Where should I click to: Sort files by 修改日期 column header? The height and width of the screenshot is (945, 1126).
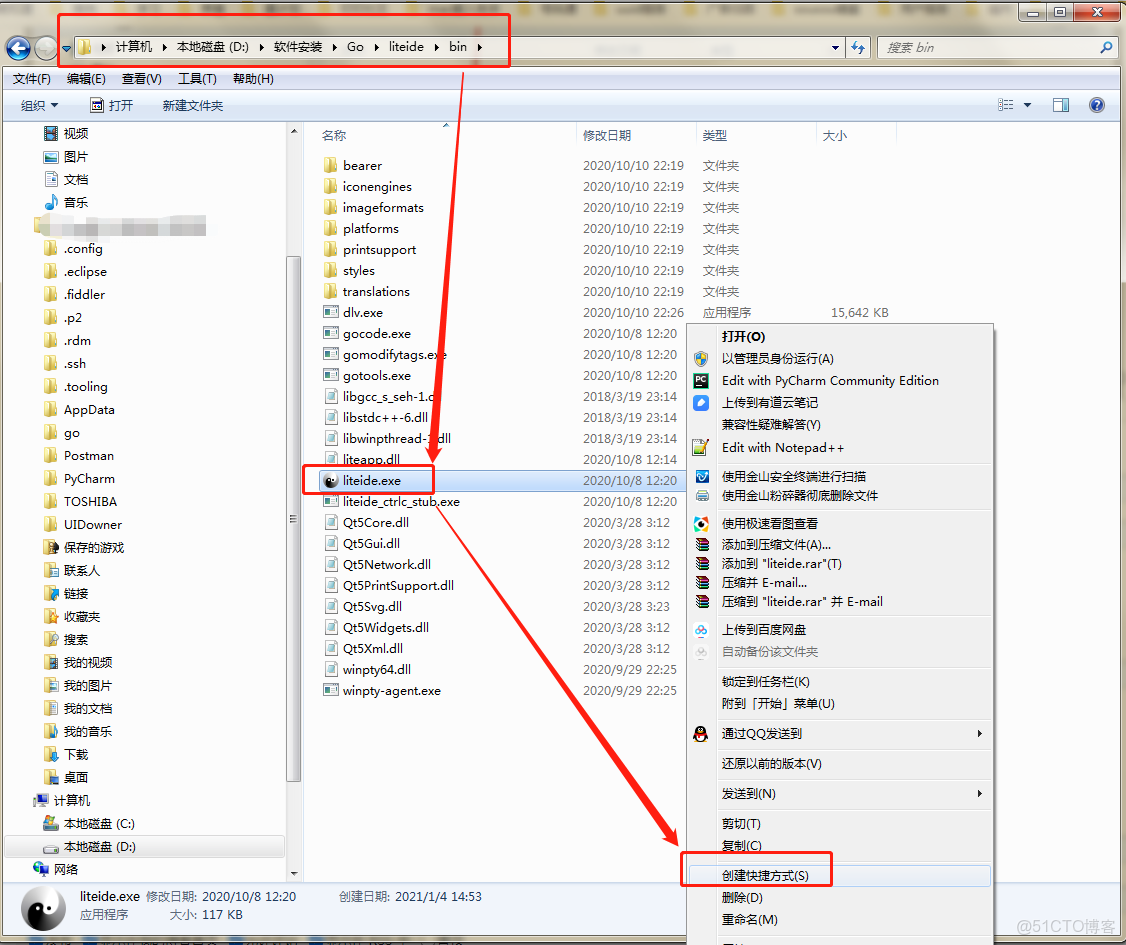tap(607, 135)
